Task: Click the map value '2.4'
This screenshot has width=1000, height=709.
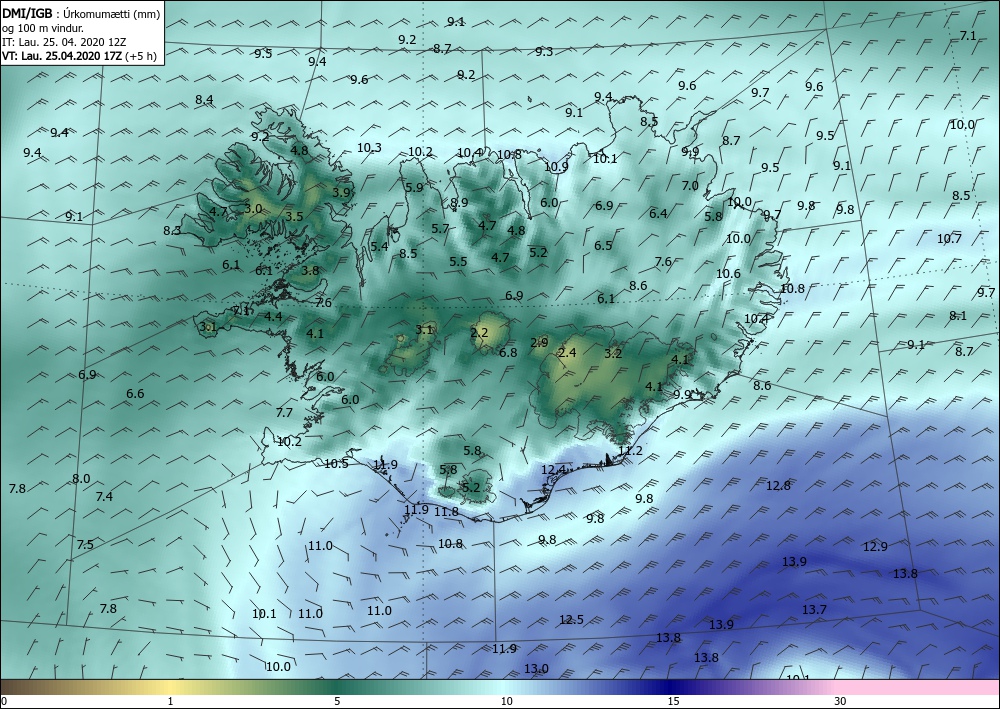Action: (567, 352)
